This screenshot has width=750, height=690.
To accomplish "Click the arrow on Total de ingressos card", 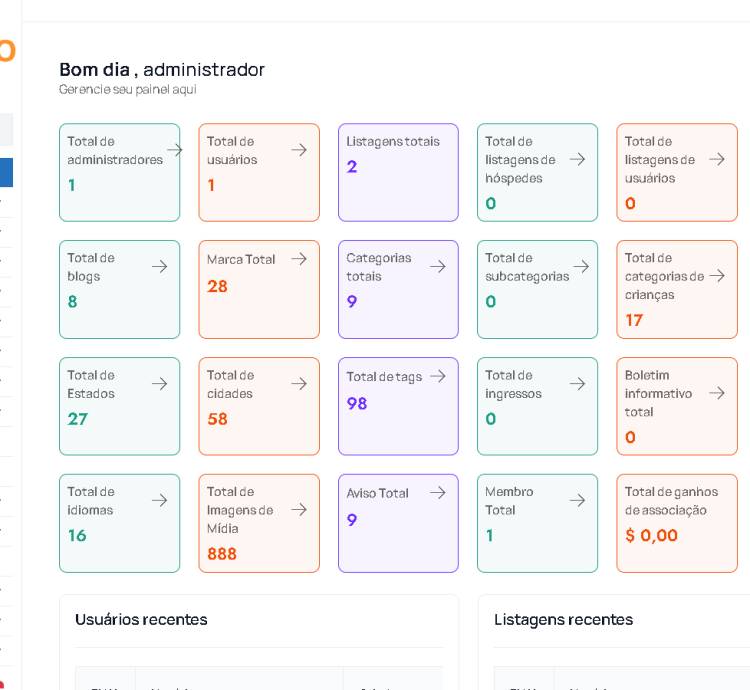I will coord(577,384).
